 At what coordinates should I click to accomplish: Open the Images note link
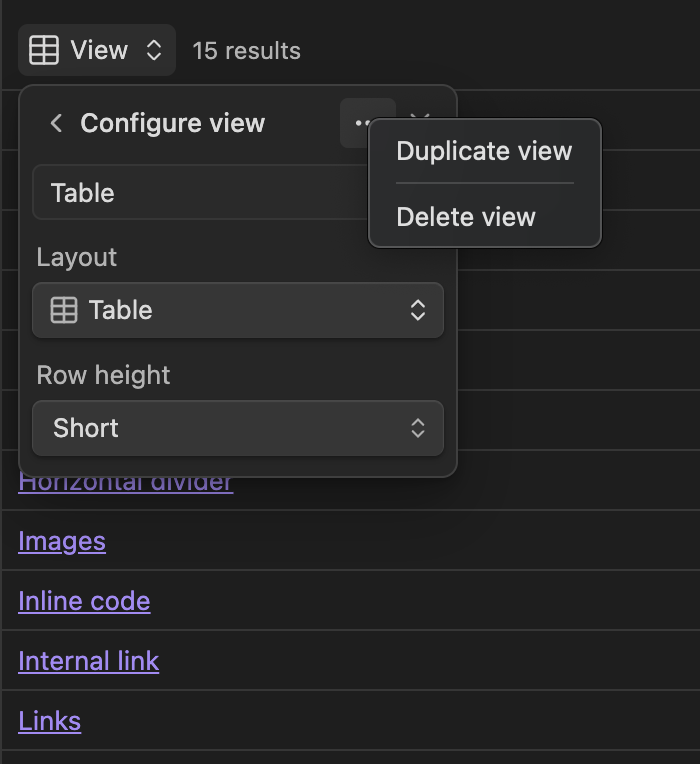(62, 541)
